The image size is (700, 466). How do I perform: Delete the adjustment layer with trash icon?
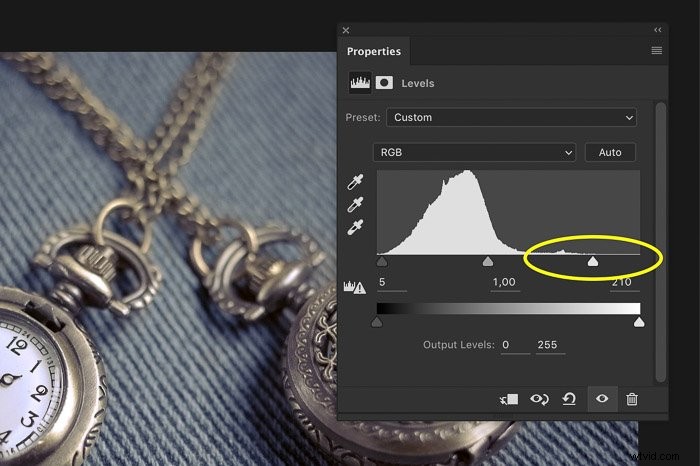(x=632, y=399)
